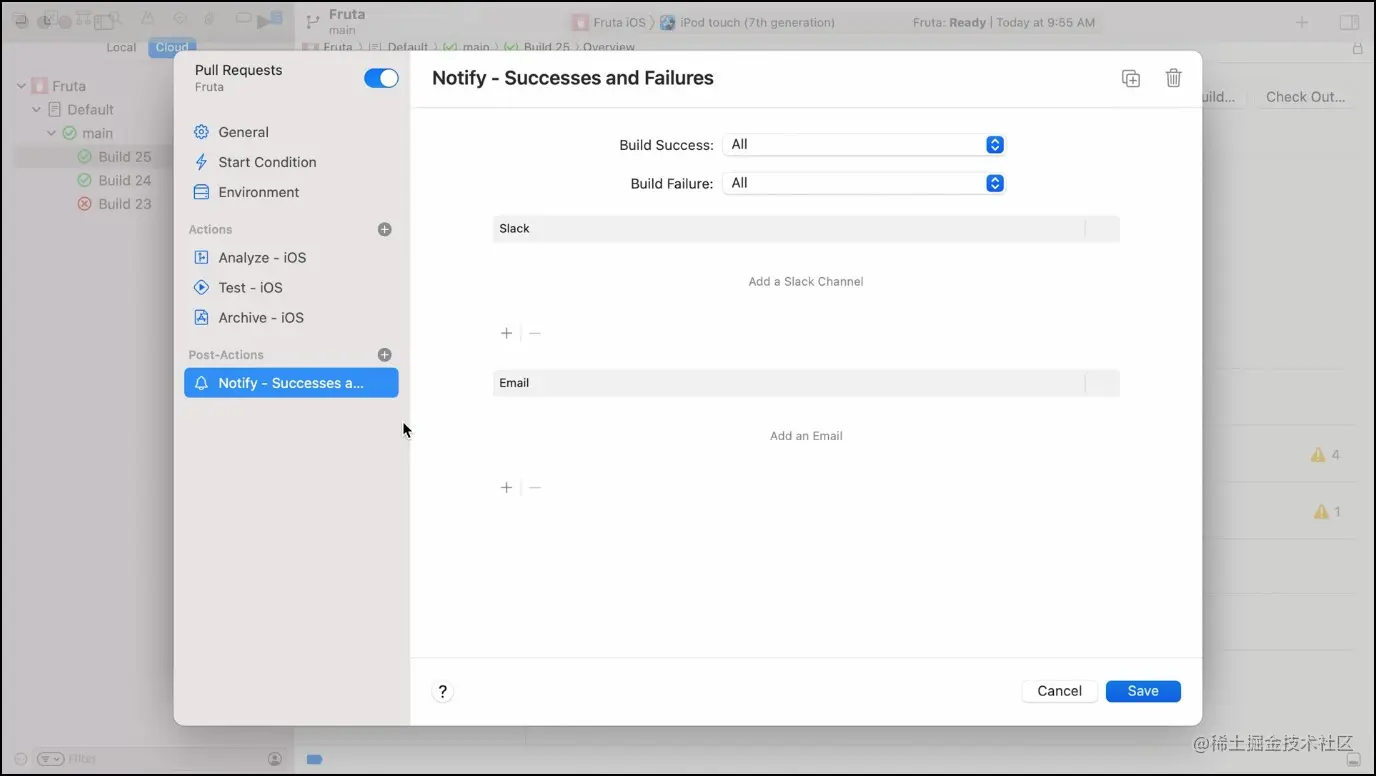This screenshot has height=776, width=1376.
Task: Click the Add a Slack Channel placeholder
Action: point(806,282)
